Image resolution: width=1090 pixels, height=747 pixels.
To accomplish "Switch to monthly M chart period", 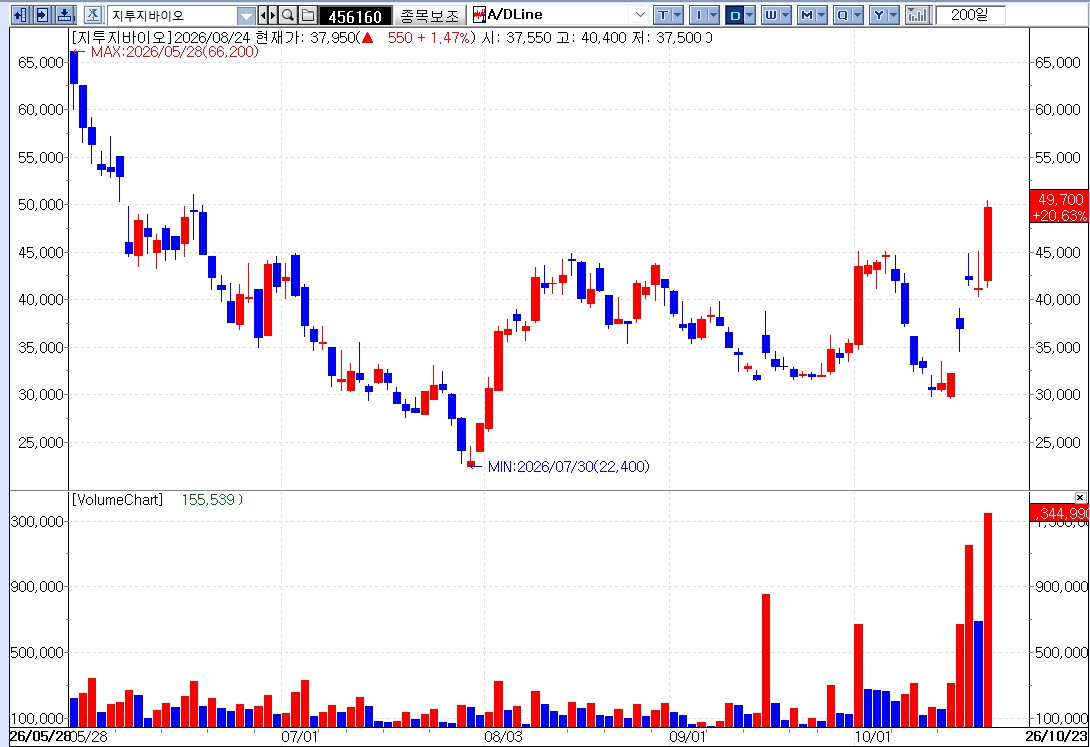I will (806, 15).
